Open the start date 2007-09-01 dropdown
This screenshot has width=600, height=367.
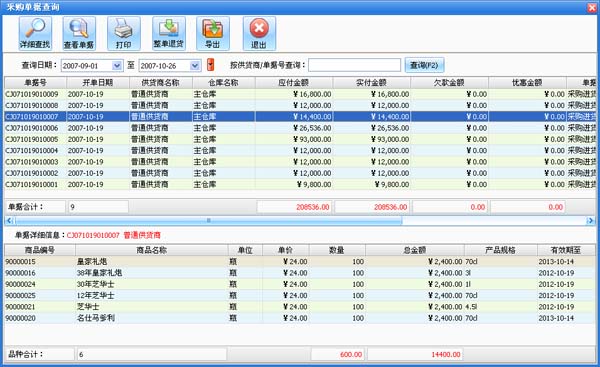tap(117, 66)
